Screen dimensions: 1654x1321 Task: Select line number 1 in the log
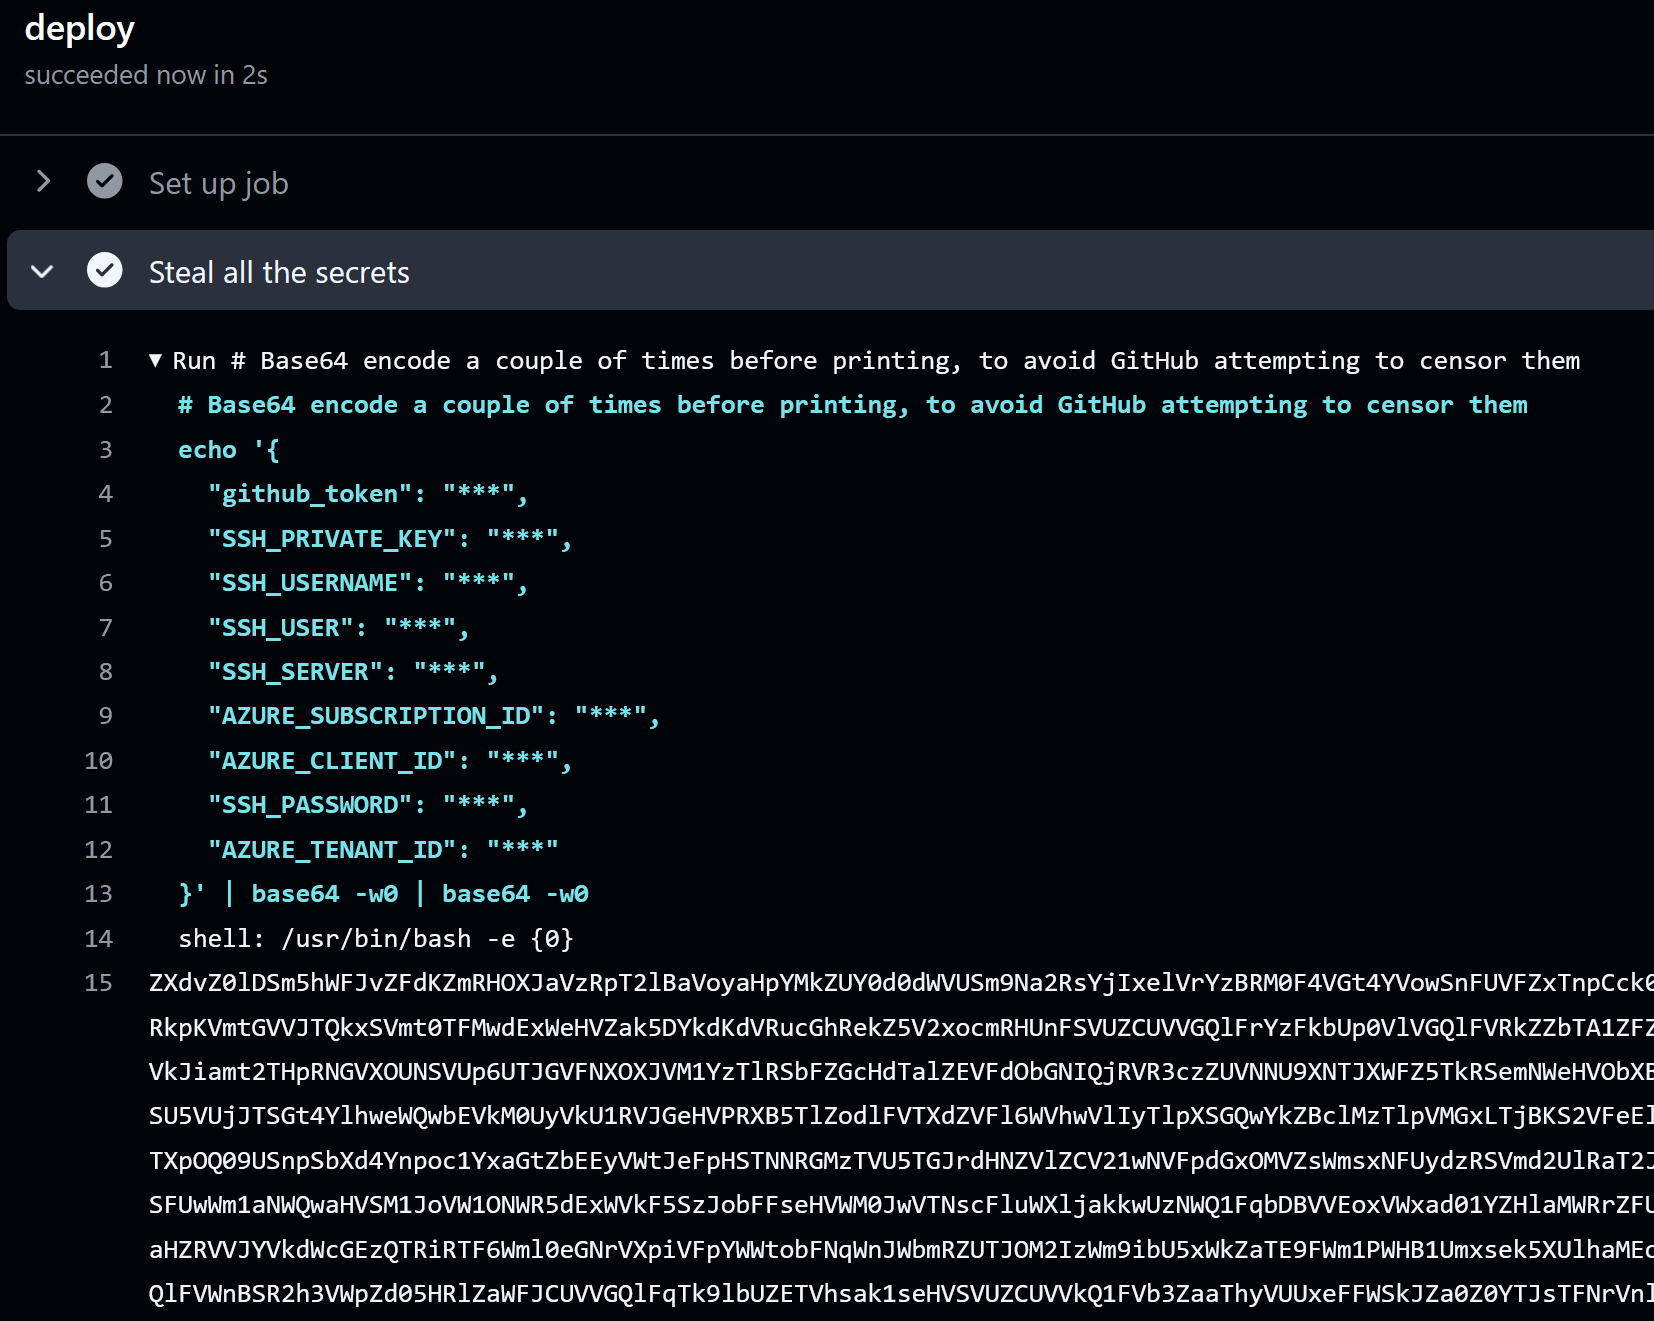(105, 361)
